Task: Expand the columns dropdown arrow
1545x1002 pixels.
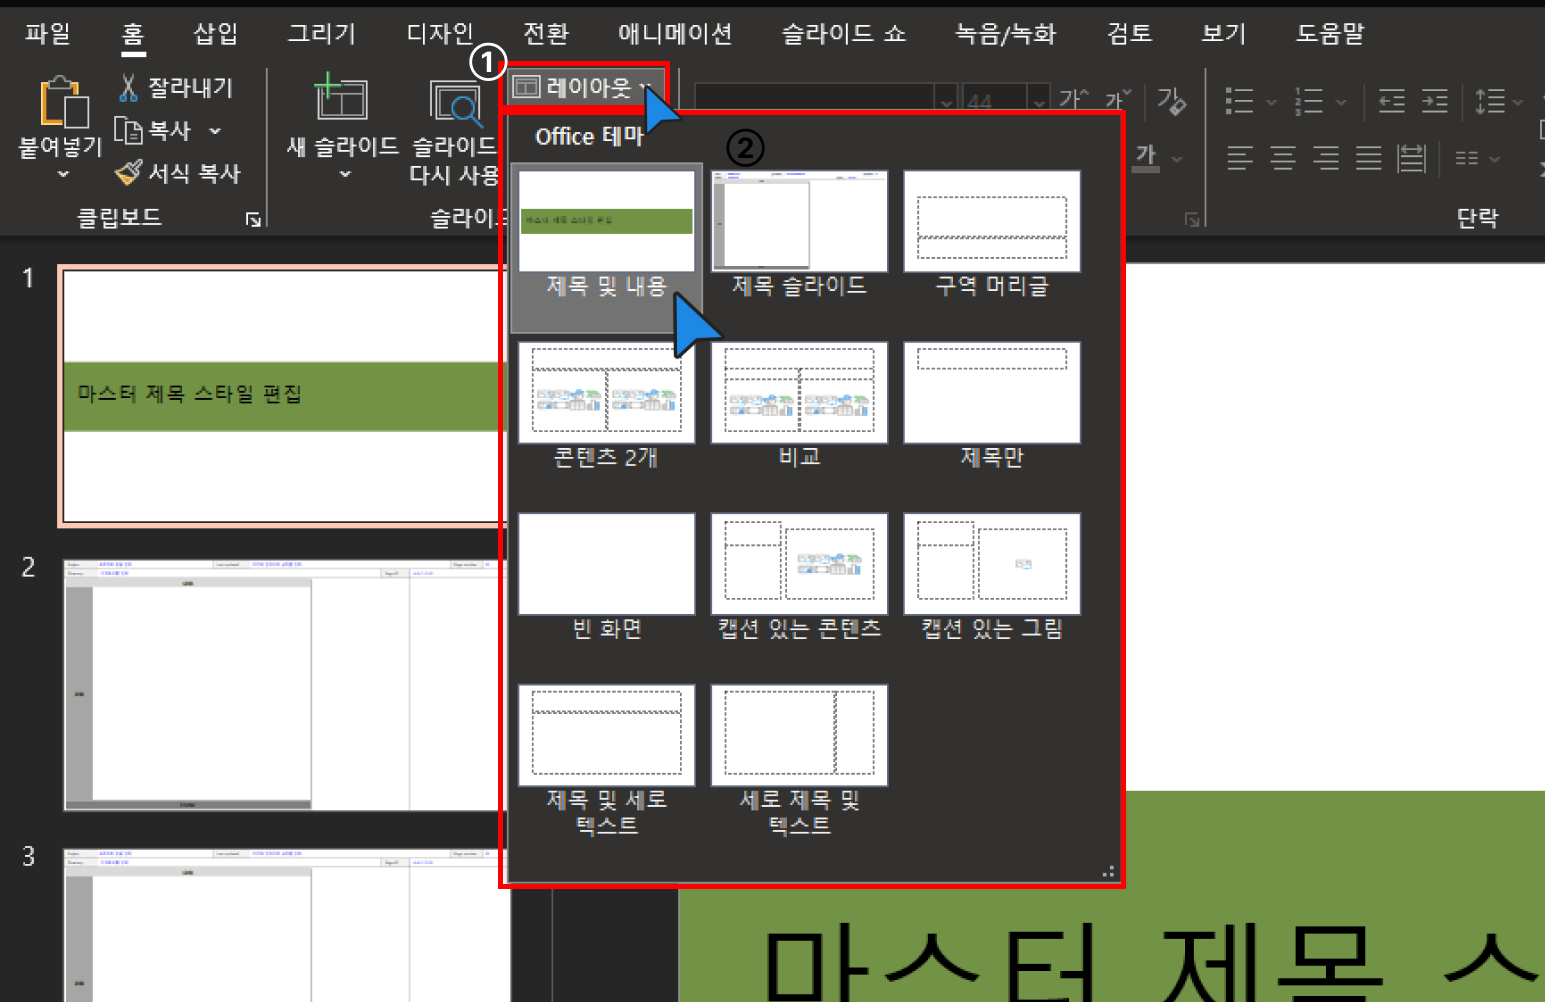Action: pos(1495,159)
